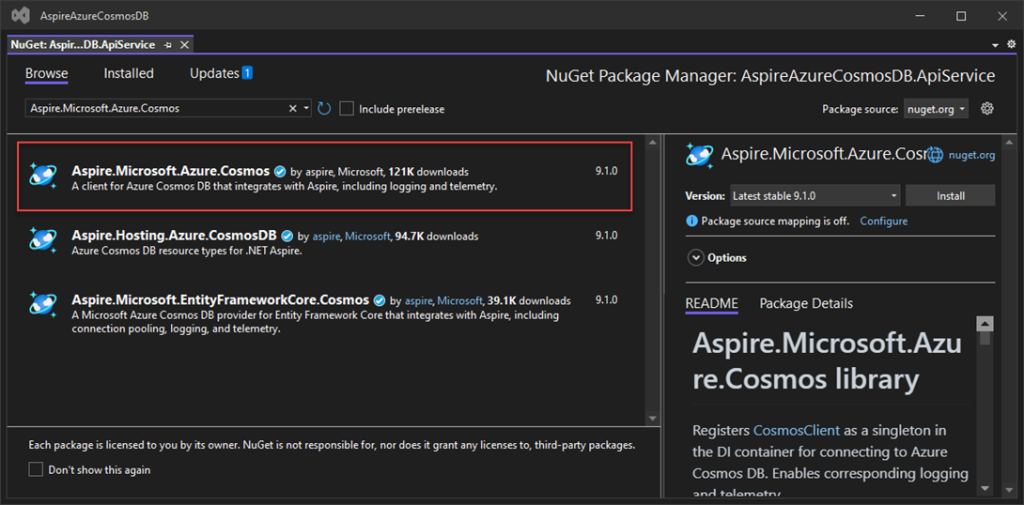This screenshot has width=1024, height=505.
Task: Open NuGet settings via the gear icon
Action: [988, 108]
